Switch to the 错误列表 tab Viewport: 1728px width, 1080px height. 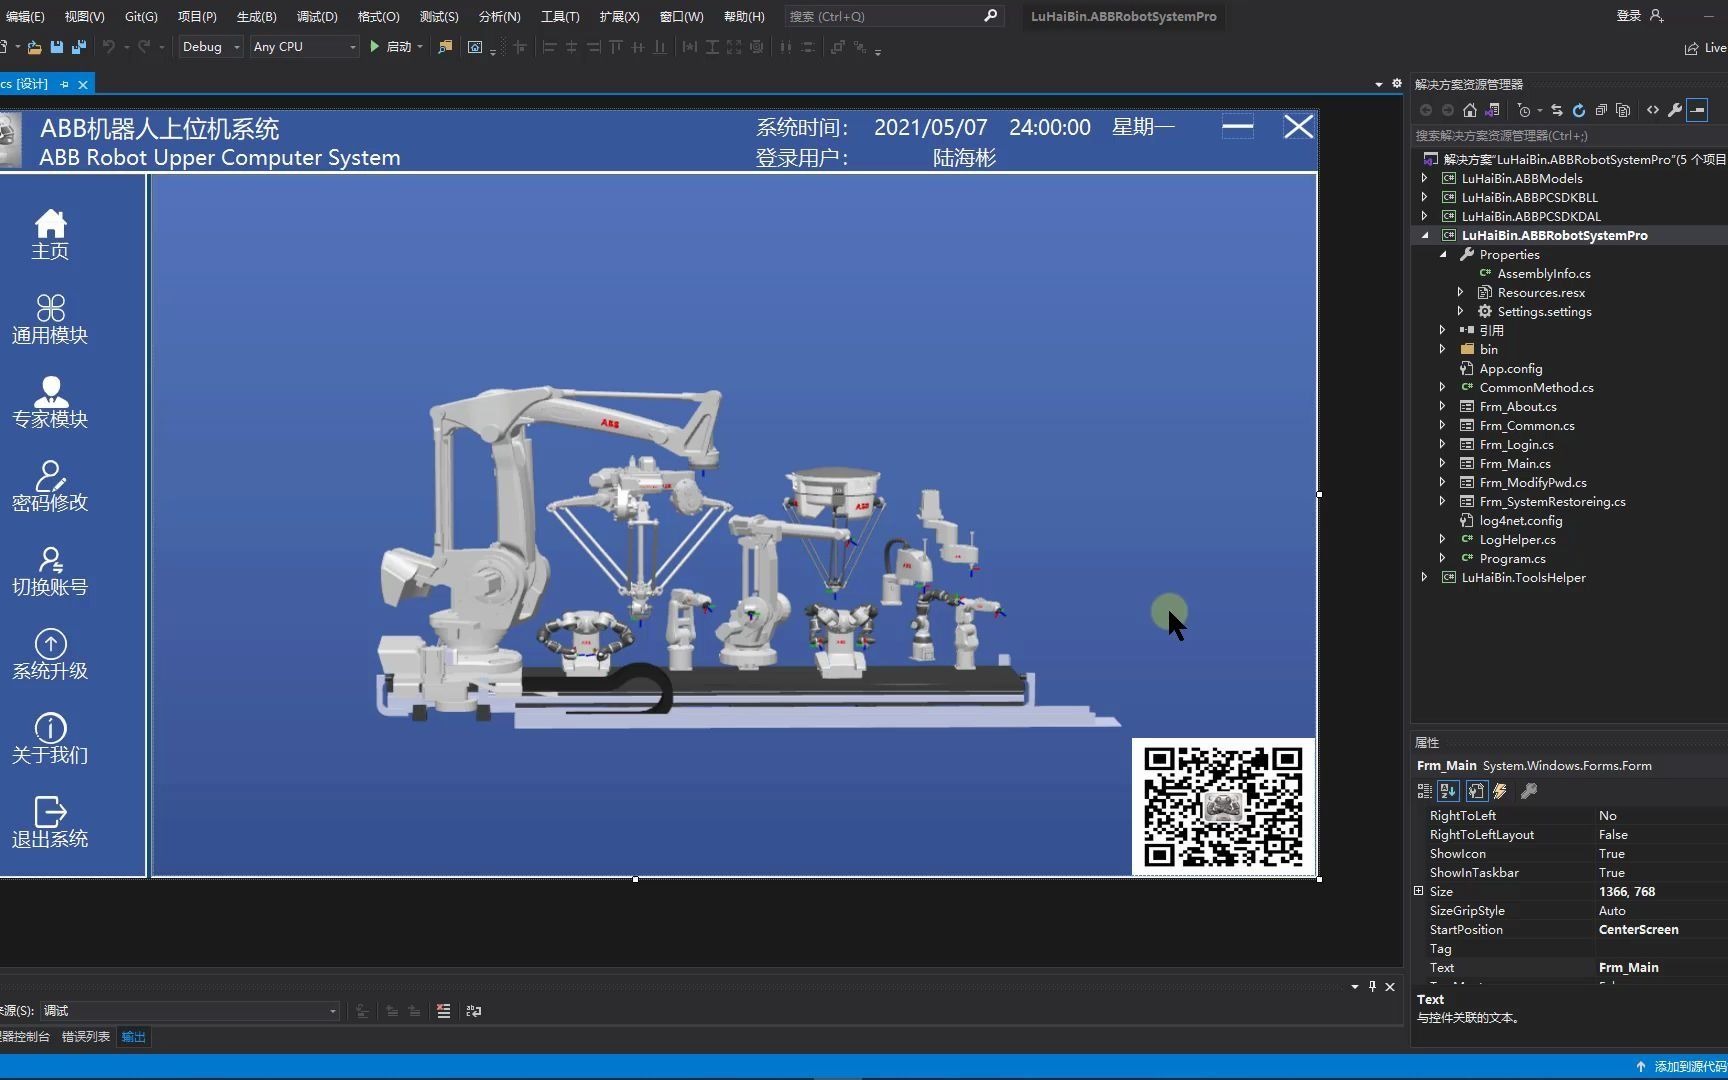(x=86, y=1037)
